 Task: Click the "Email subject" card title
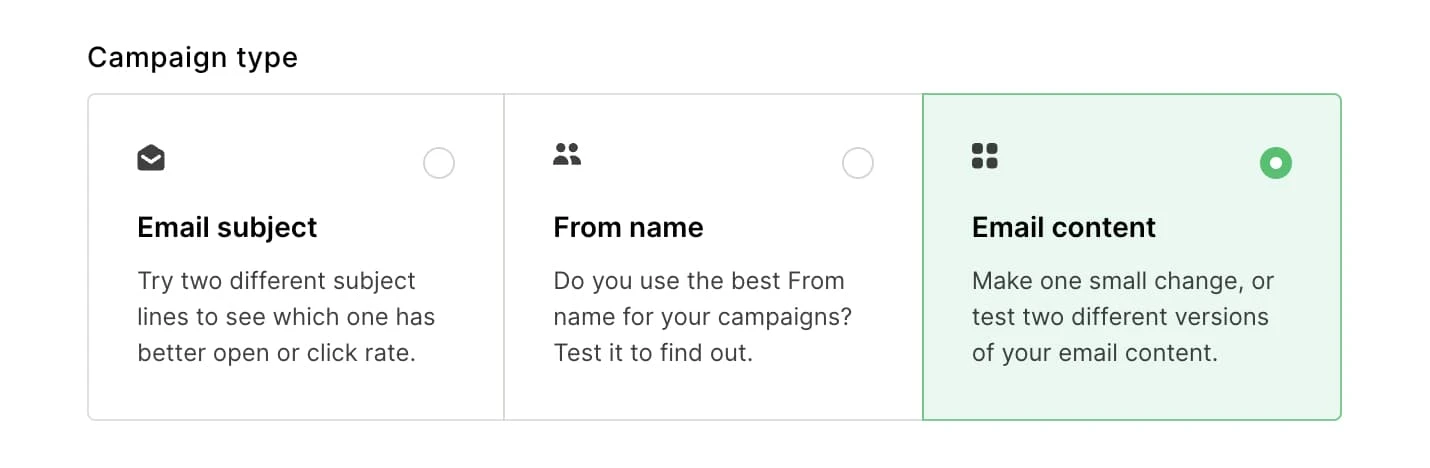pos(227,228)
